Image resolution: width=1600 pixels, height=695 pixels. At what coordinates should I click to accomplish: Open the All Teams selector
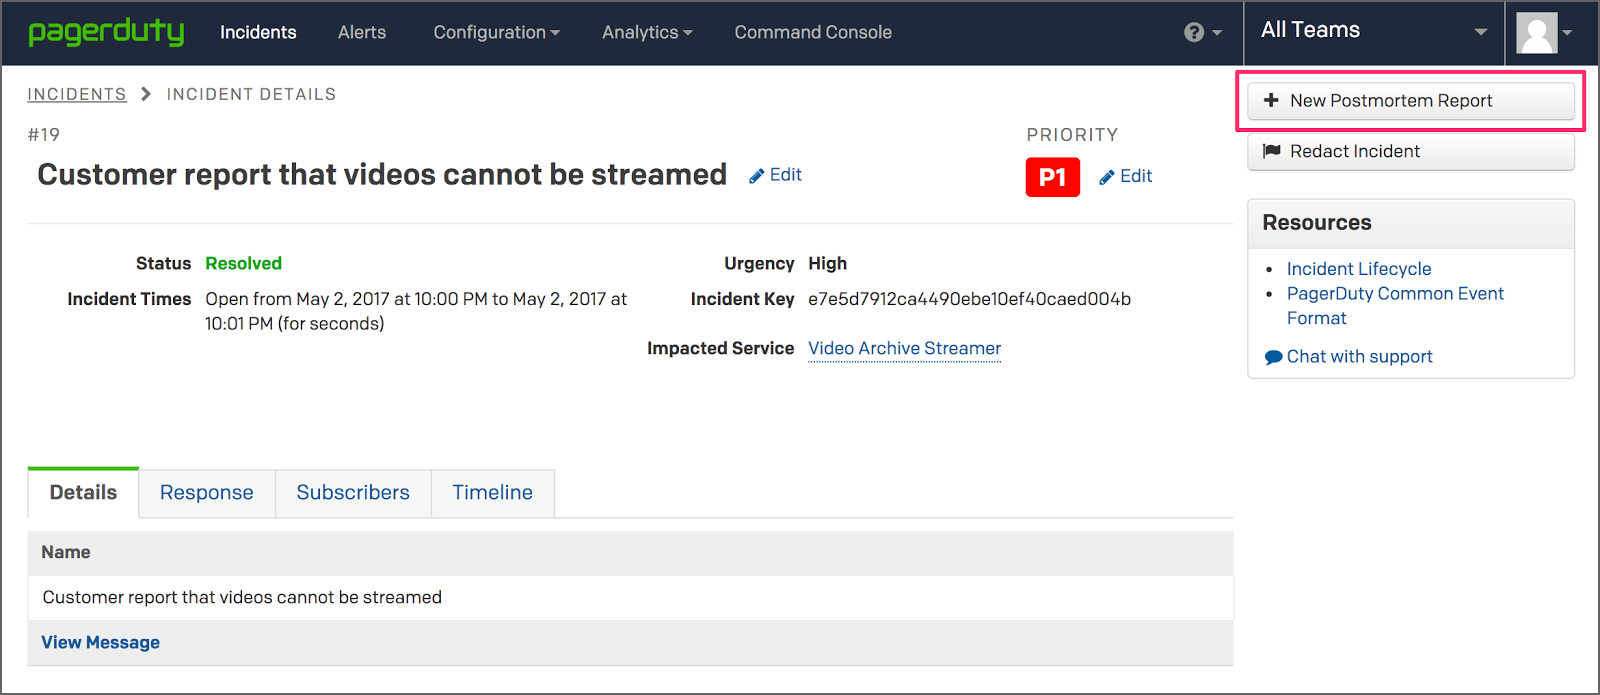[x=1373, y=31]
